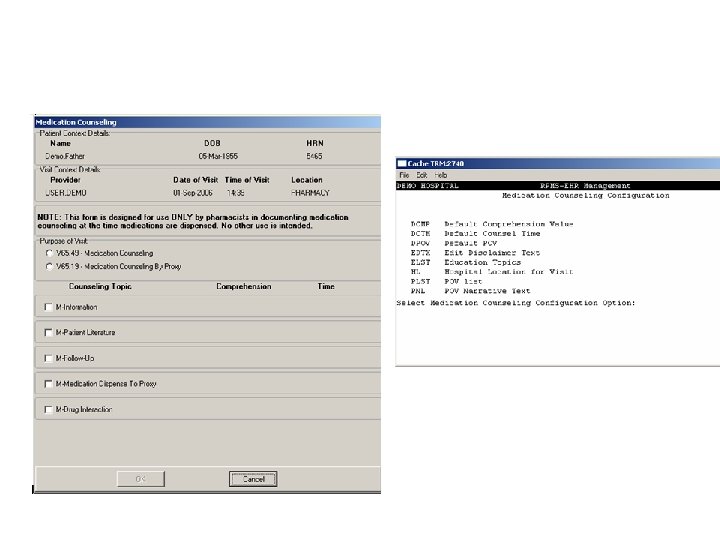Image resolution: width=720 pixels, height=540 pixels.
Task: Click the DCMP Default Comprehension Value option
Action: pos(492,224)
